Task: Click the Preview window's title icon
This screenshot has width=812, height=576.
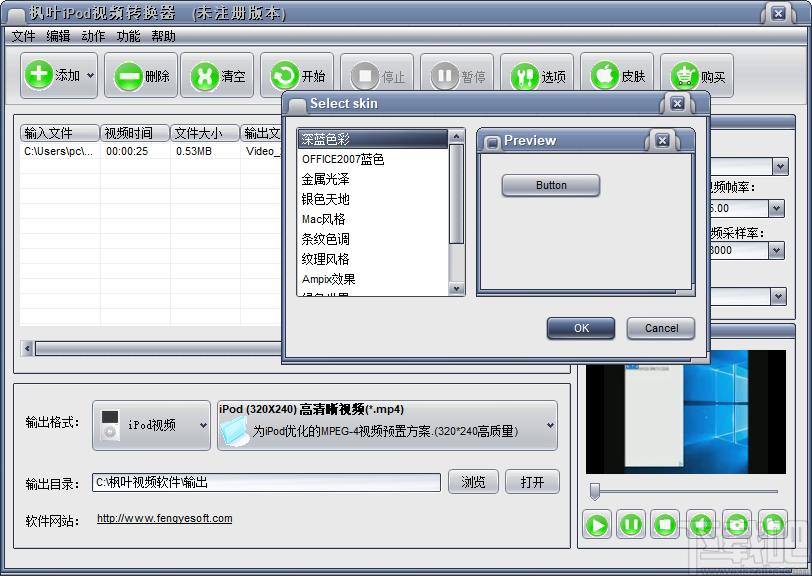Action: tap(492, 141)
